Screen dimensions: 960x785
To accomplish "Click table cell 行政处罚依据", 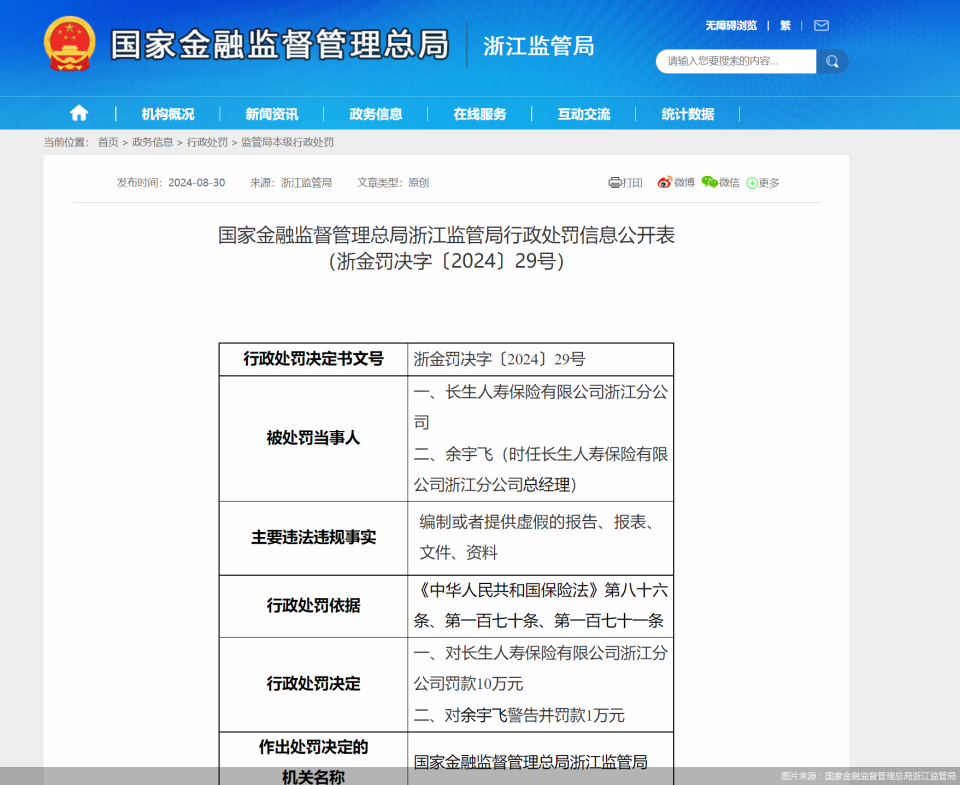I will click(x=313, y=606).
